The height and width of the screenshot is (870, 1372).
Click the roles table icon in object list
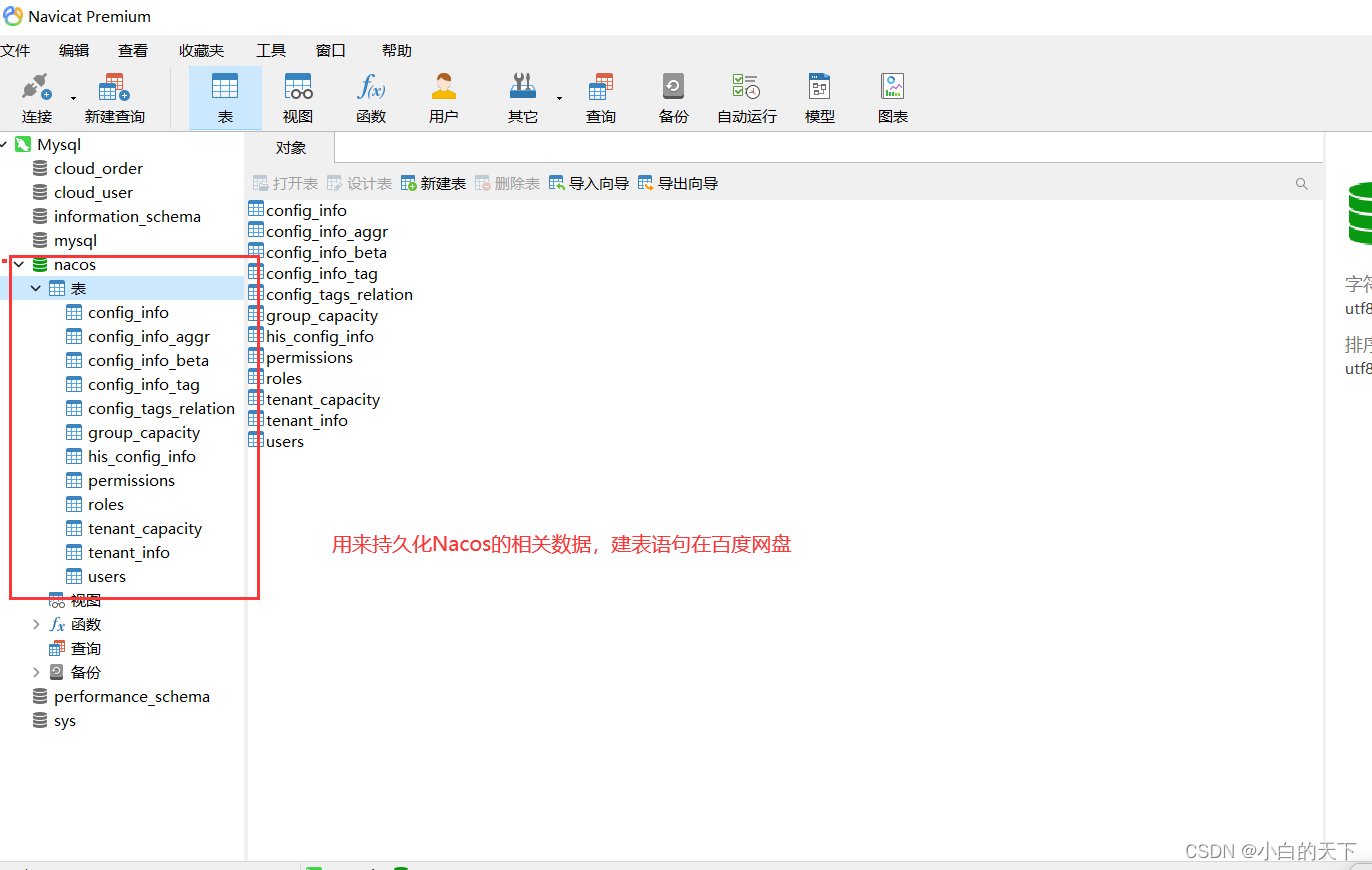(256, 378)
